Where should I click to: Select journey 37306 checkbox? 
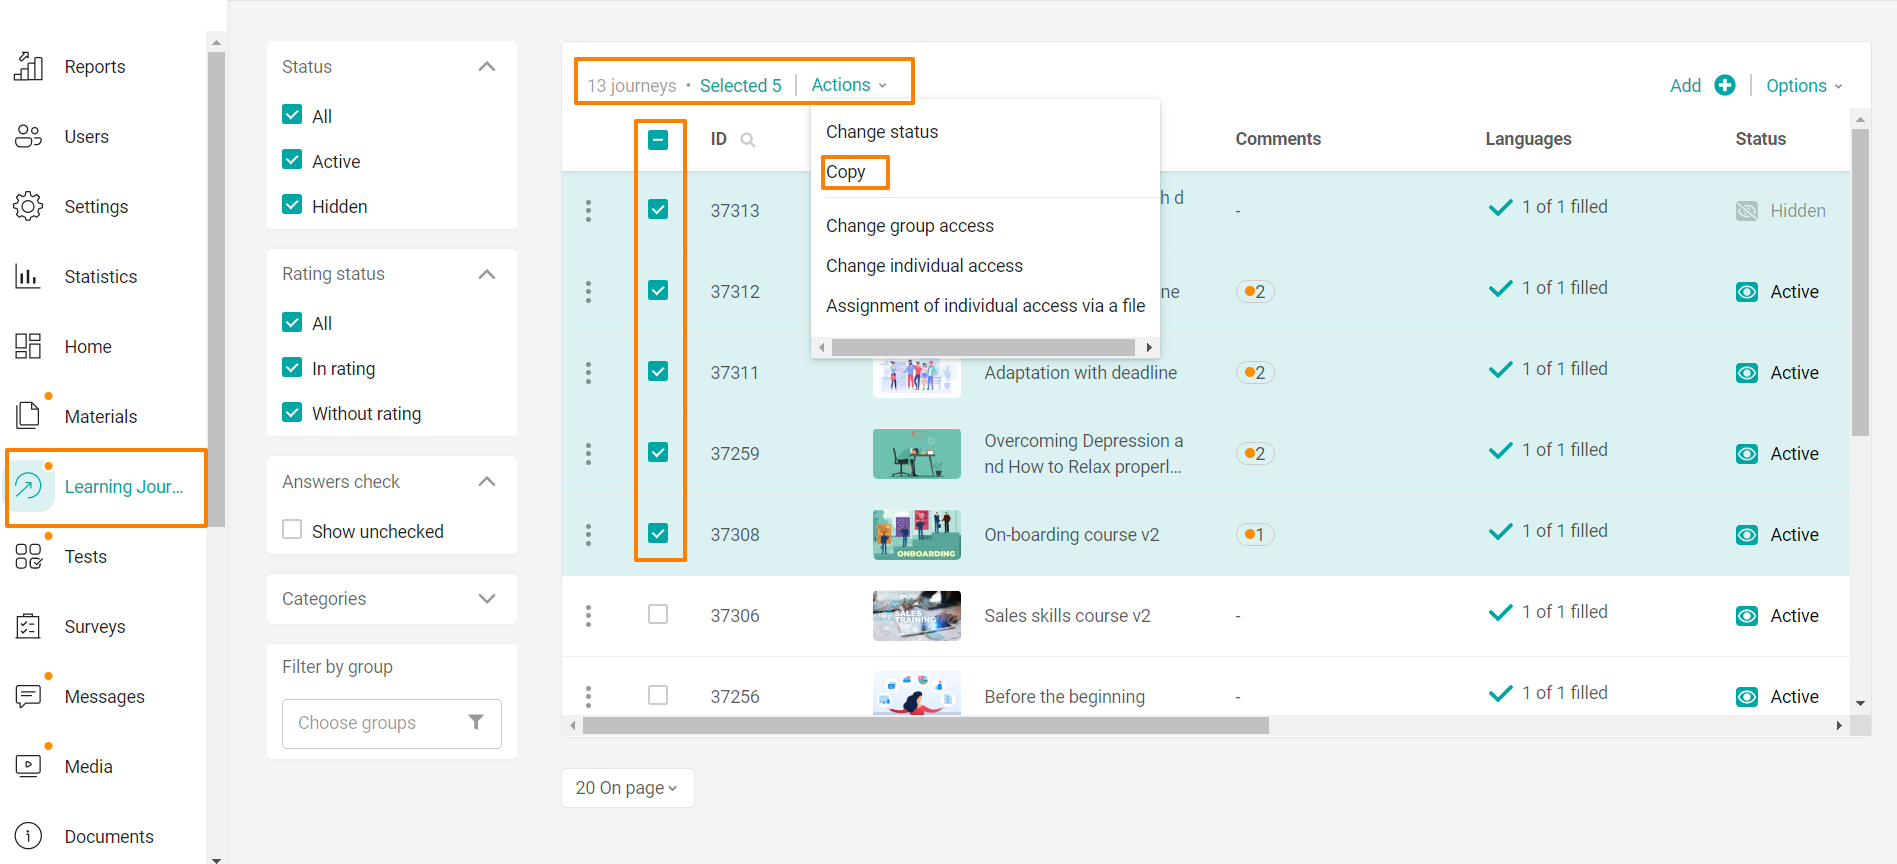point(658,614)
